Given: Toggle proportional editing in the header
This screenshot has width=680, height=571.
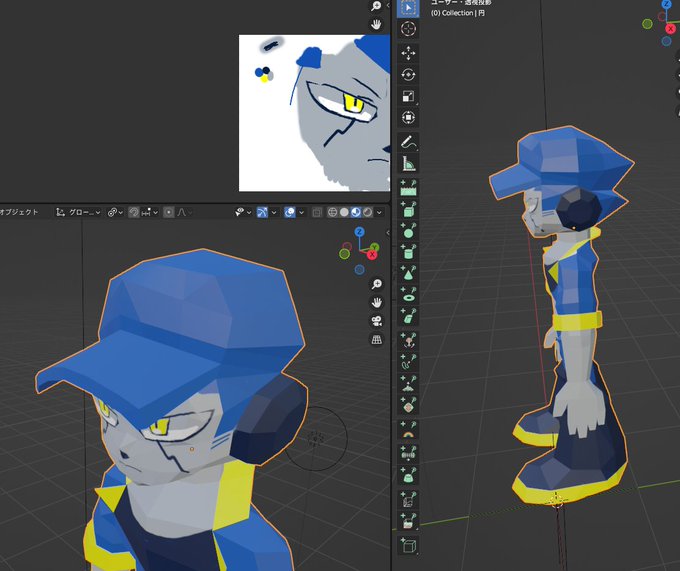Looking at the screenshot, I should pyautogui.click(x=169, y=212).
